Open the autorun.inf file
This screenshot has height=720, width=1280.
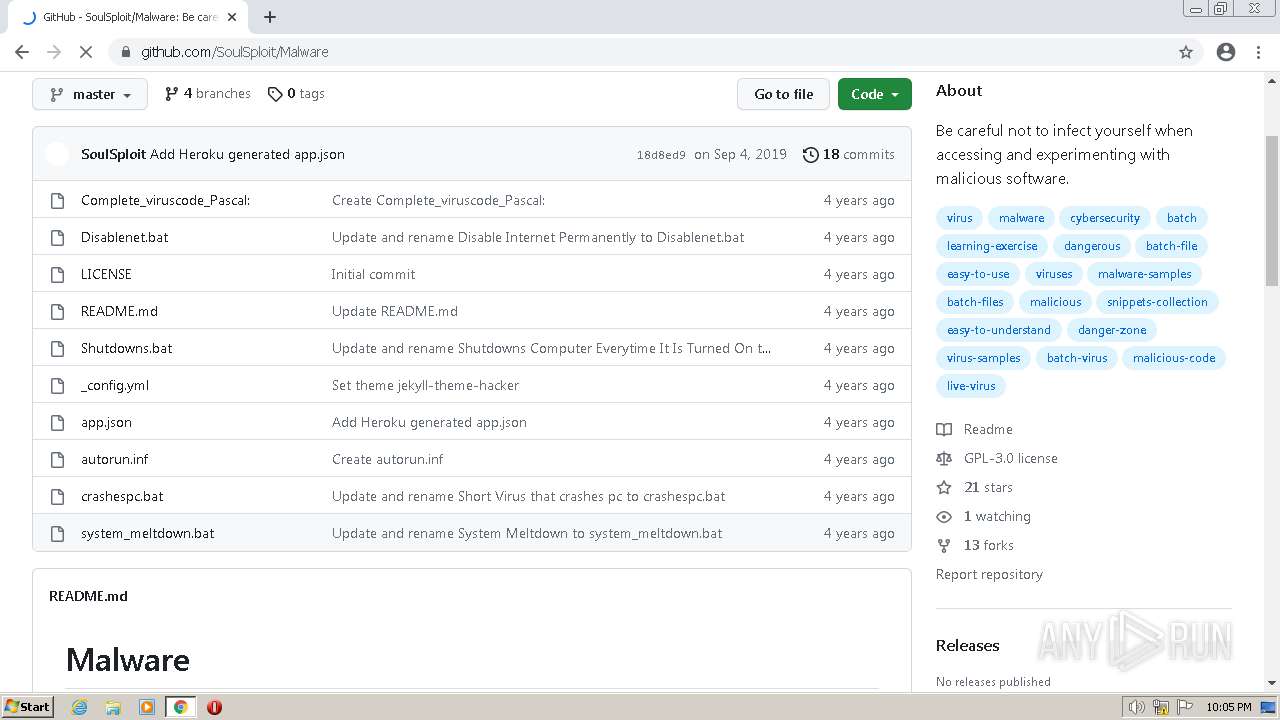(114, 459)
